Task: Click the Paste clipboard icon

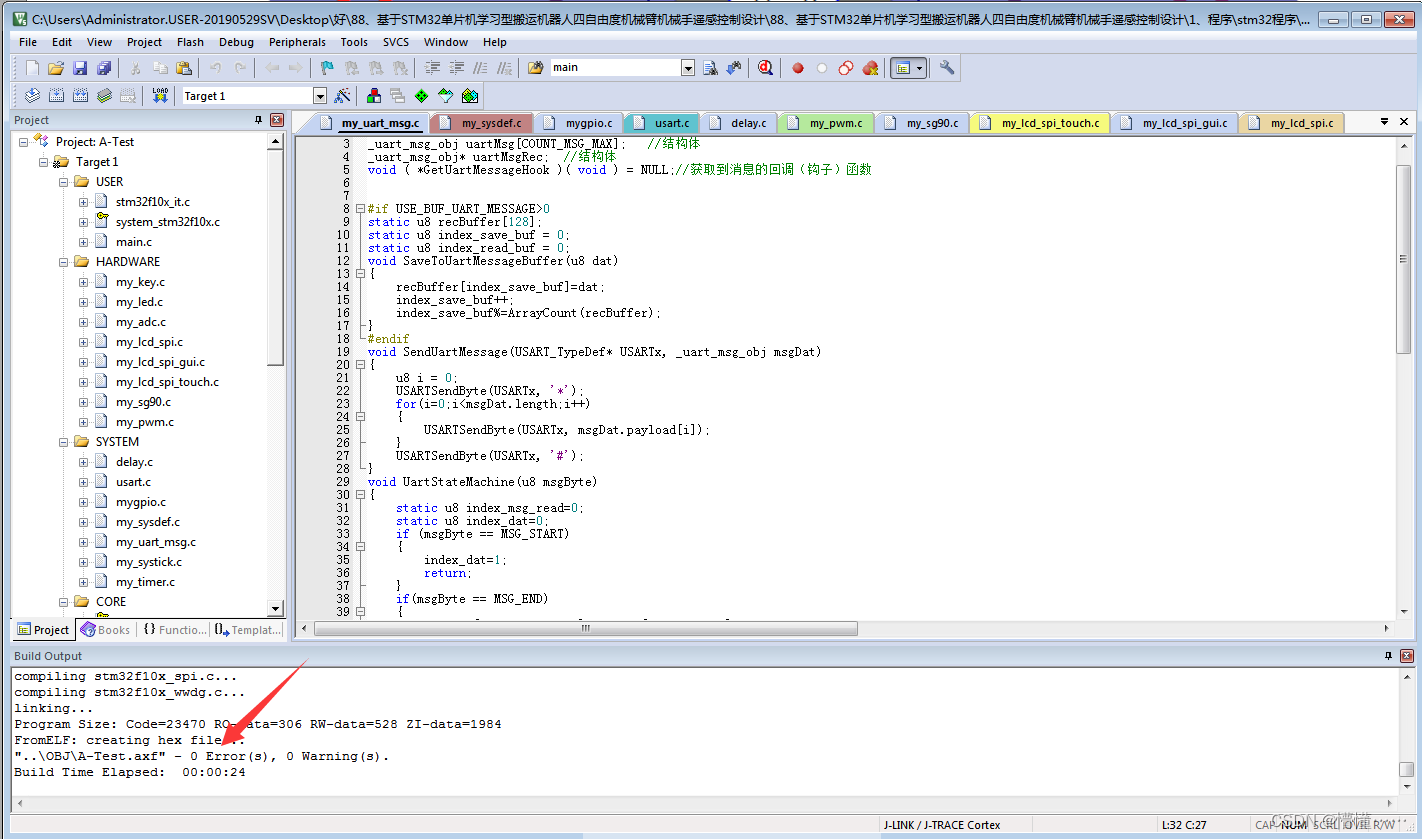Action: 184,68
